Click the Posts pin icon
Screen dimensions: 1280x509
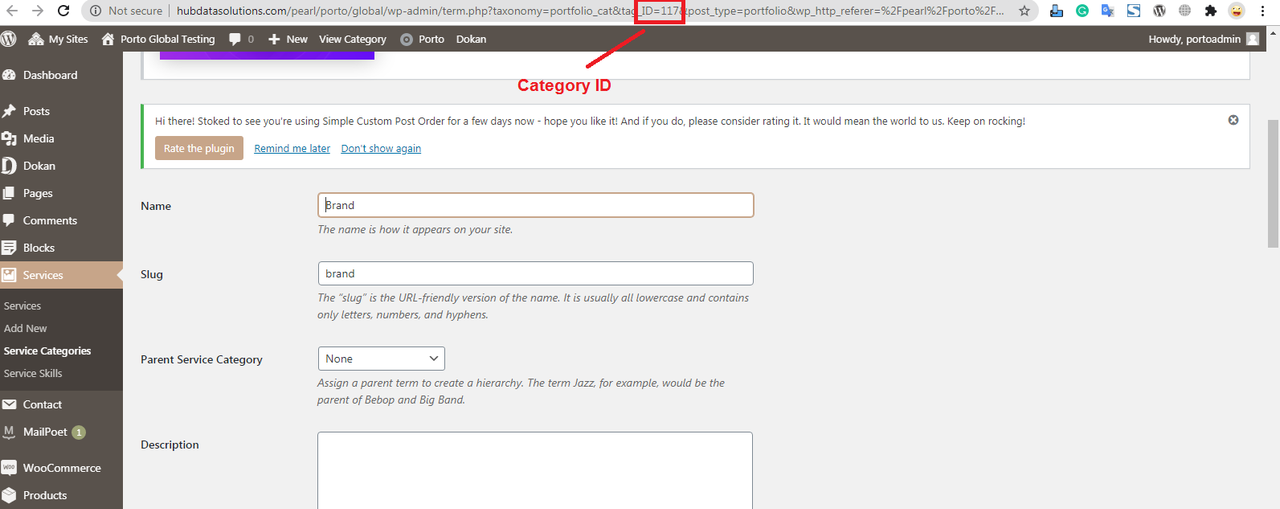9,111
